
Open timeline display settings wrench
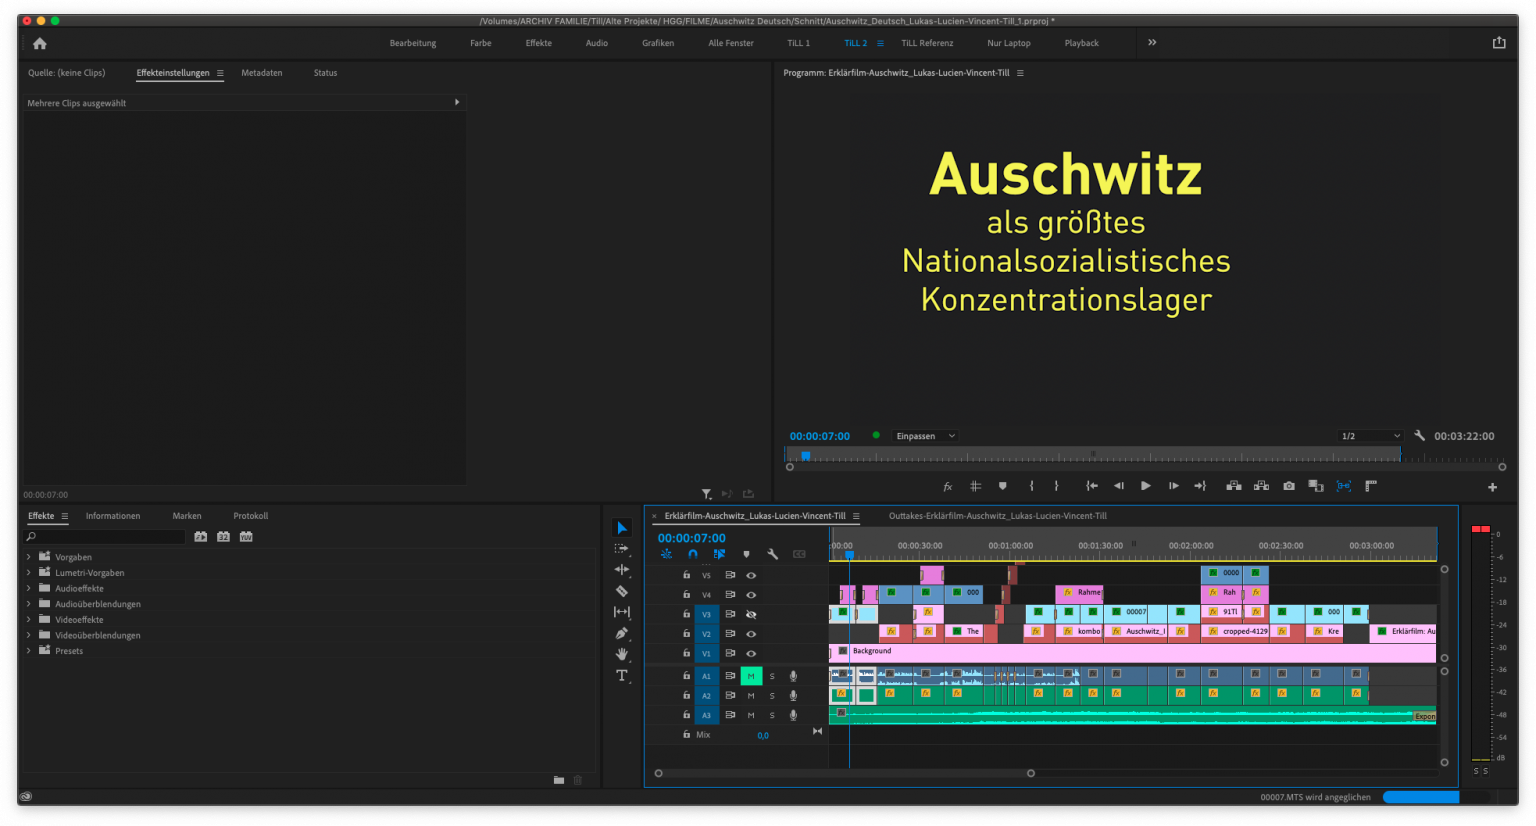point(772,554)
